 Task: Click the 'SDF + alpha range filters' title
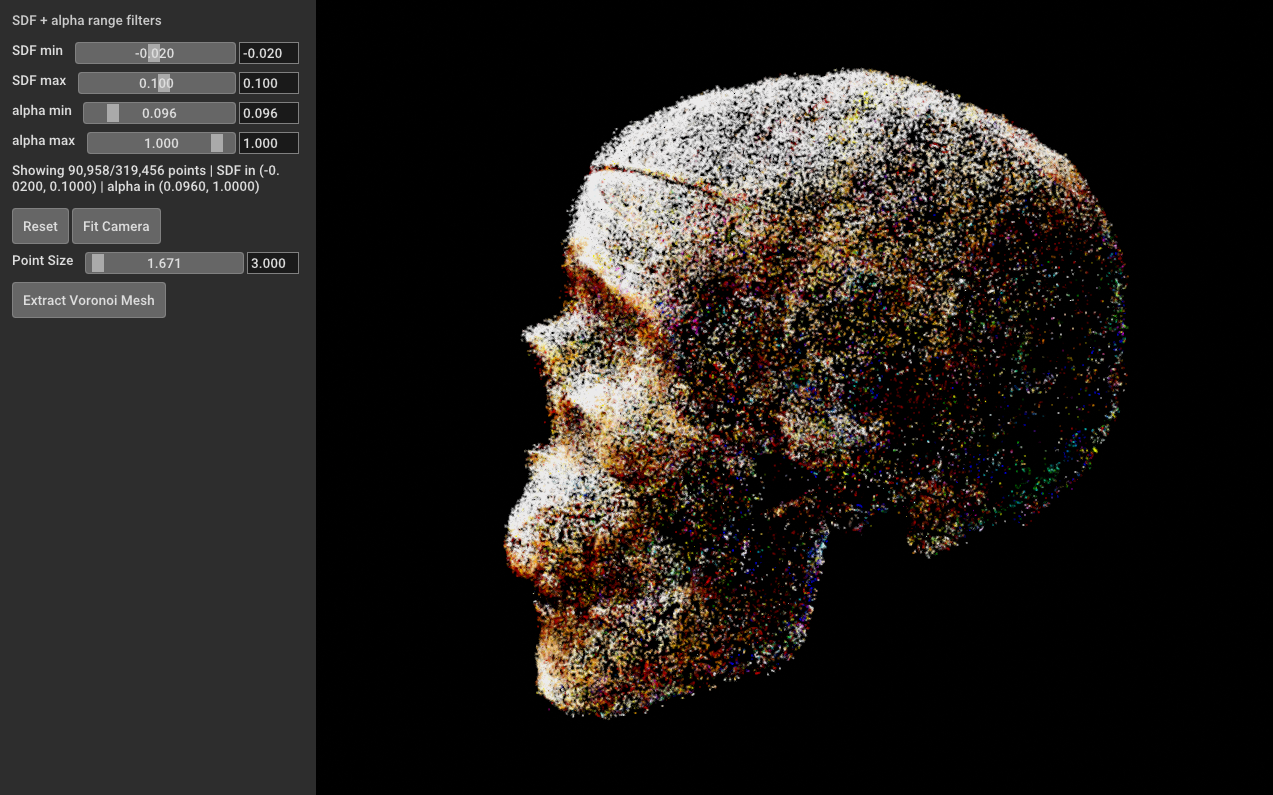87,20
